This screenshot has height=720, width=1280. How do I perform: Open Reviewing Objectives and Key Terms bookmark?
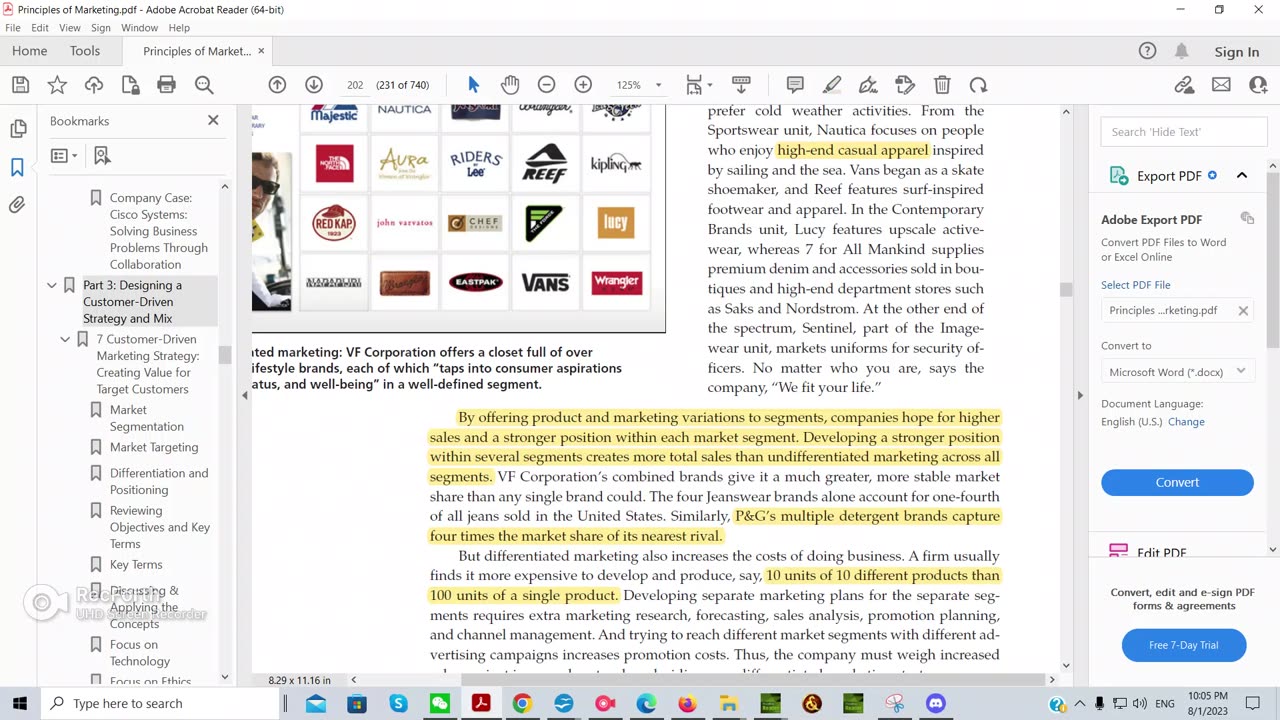point(160,527)
